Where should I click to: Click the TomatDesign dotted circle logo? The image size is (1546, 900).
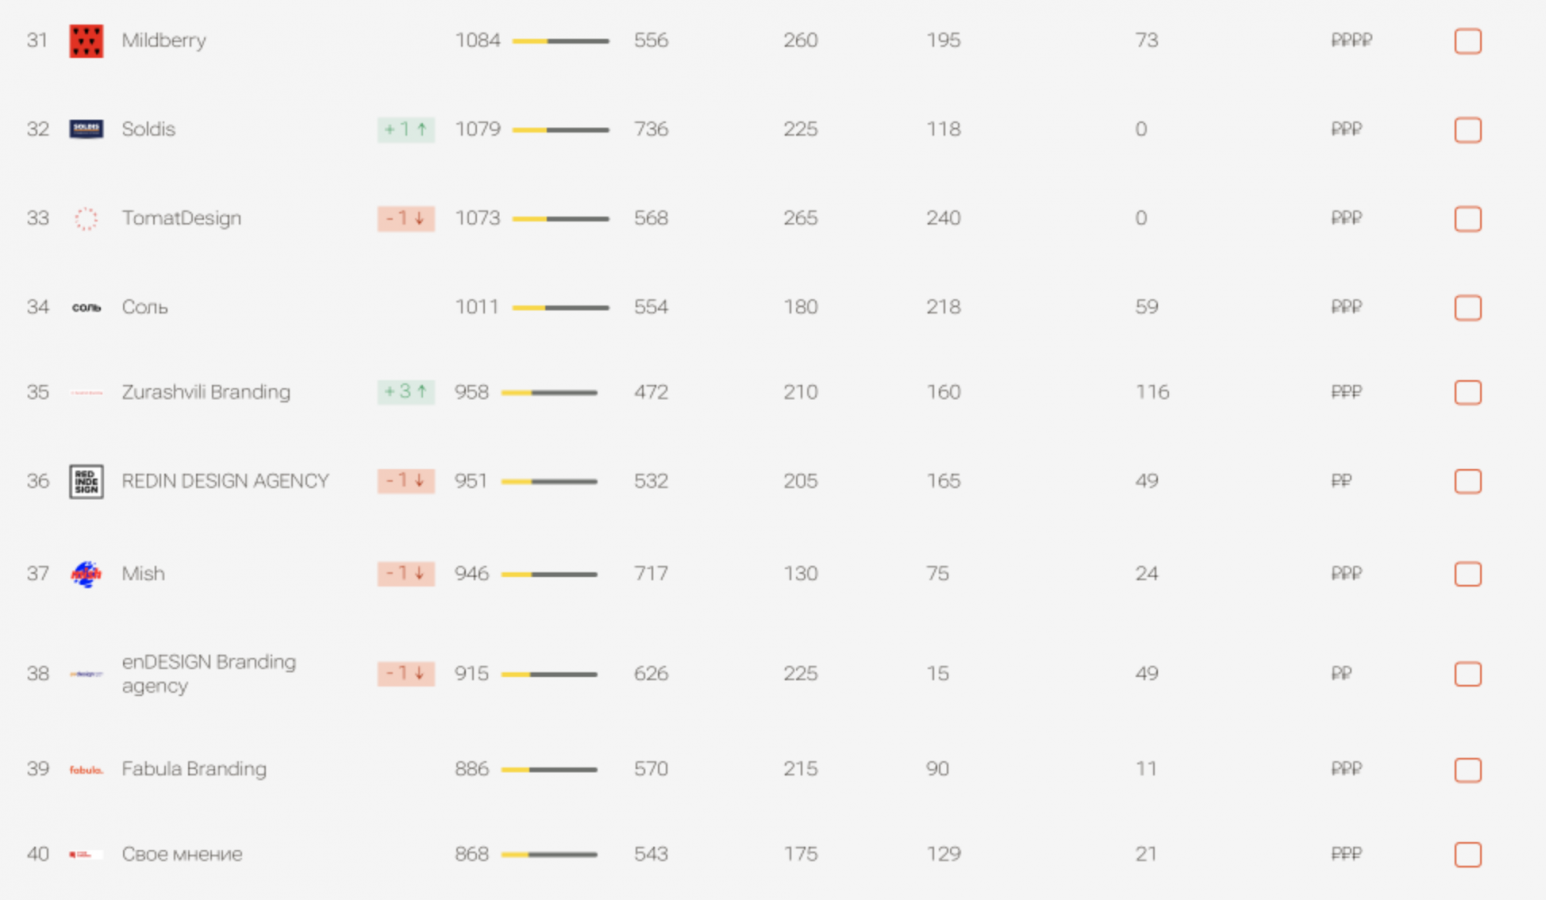click(x=86, y=219)
